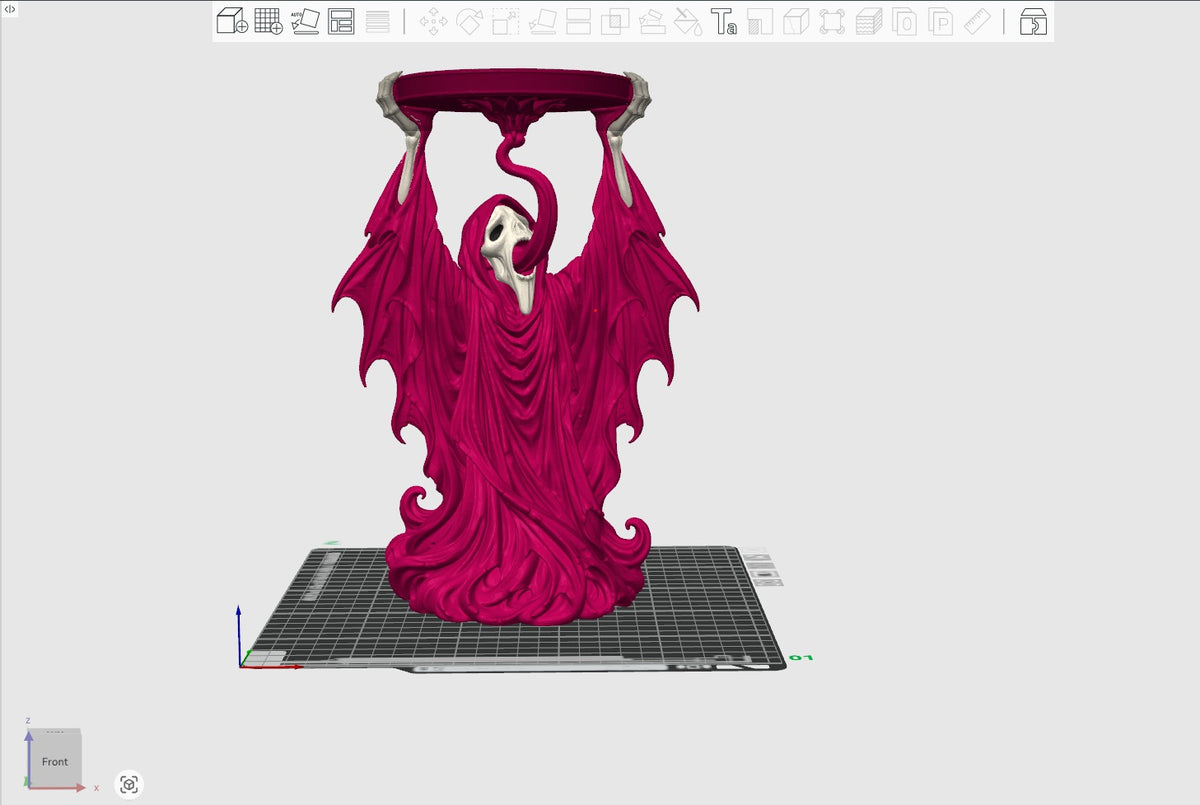Click the Front face of view cube

tap(55, 761)
